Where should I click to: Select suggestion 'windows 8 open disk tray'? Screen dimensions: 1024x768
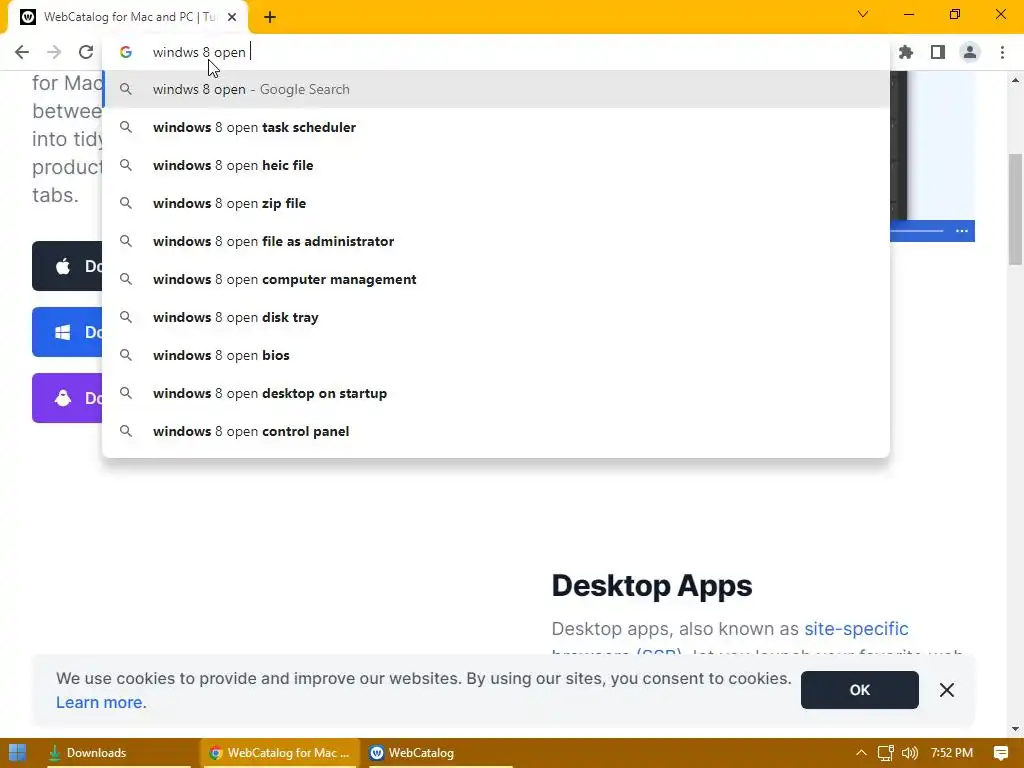pos(496,317)
